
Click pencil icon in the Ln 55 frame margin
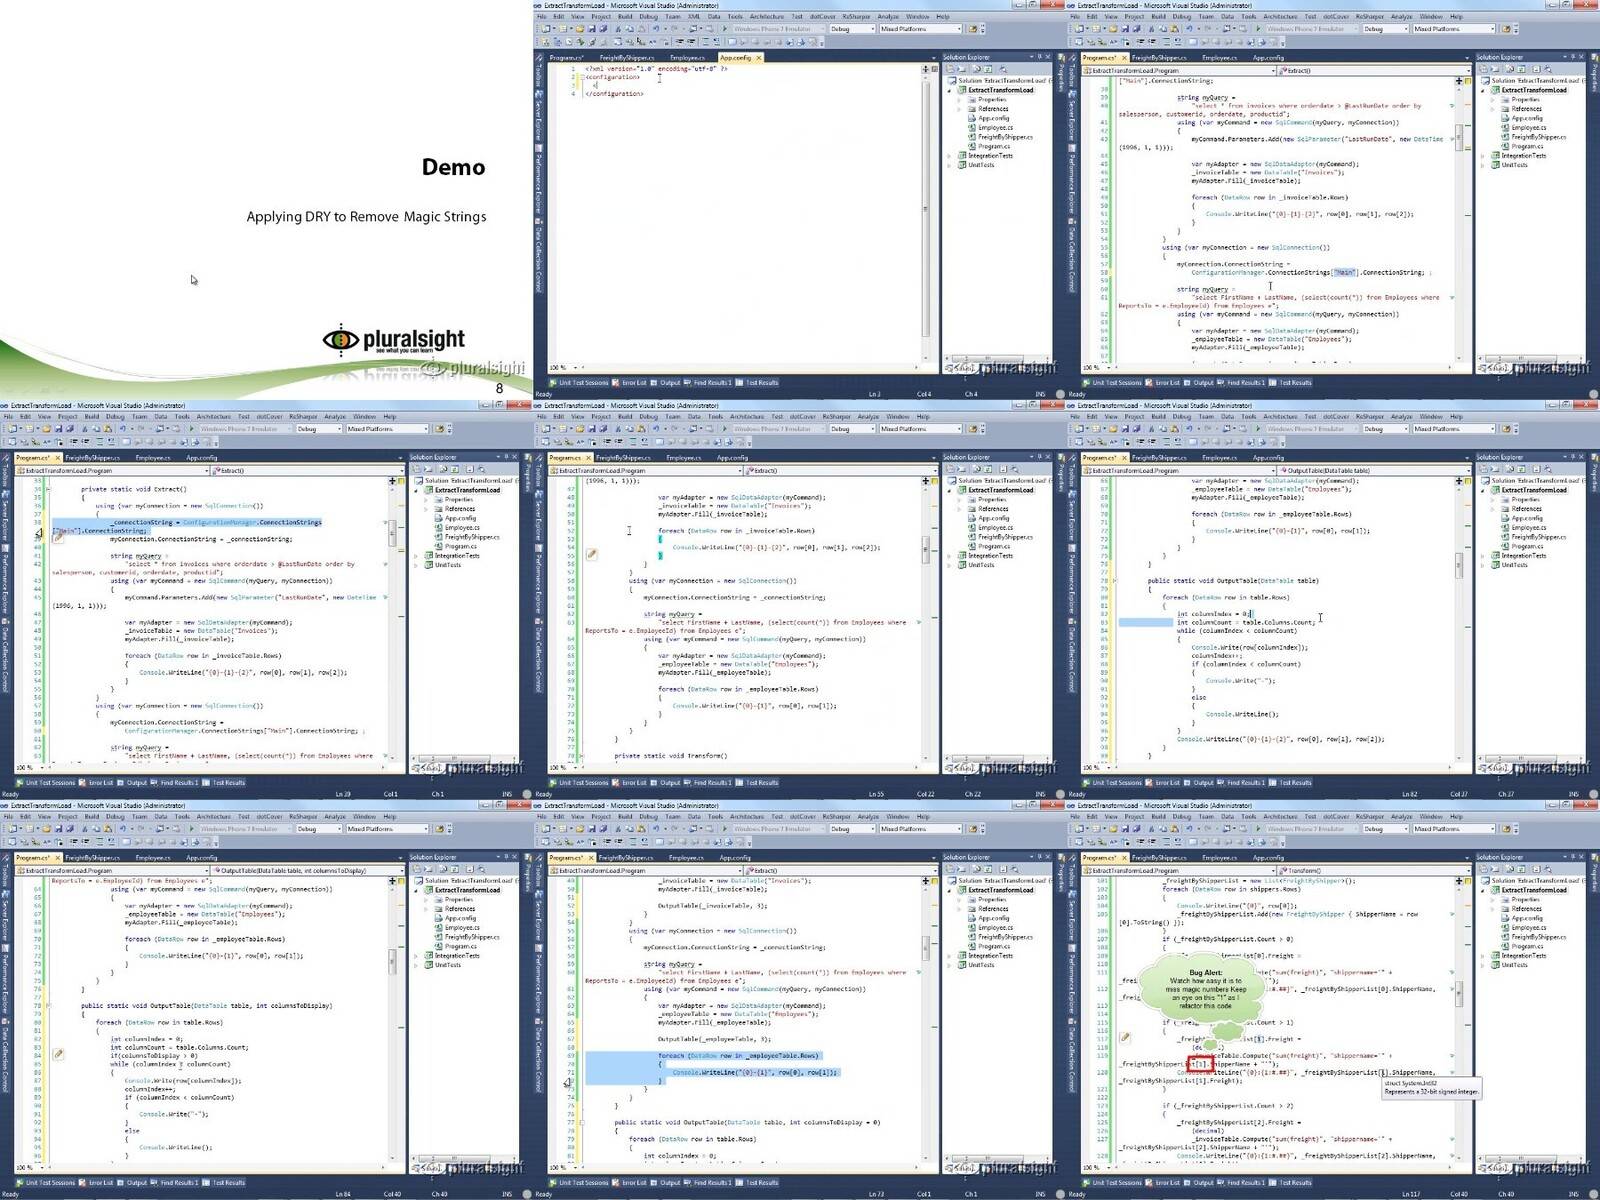click(x=592, y=553)
